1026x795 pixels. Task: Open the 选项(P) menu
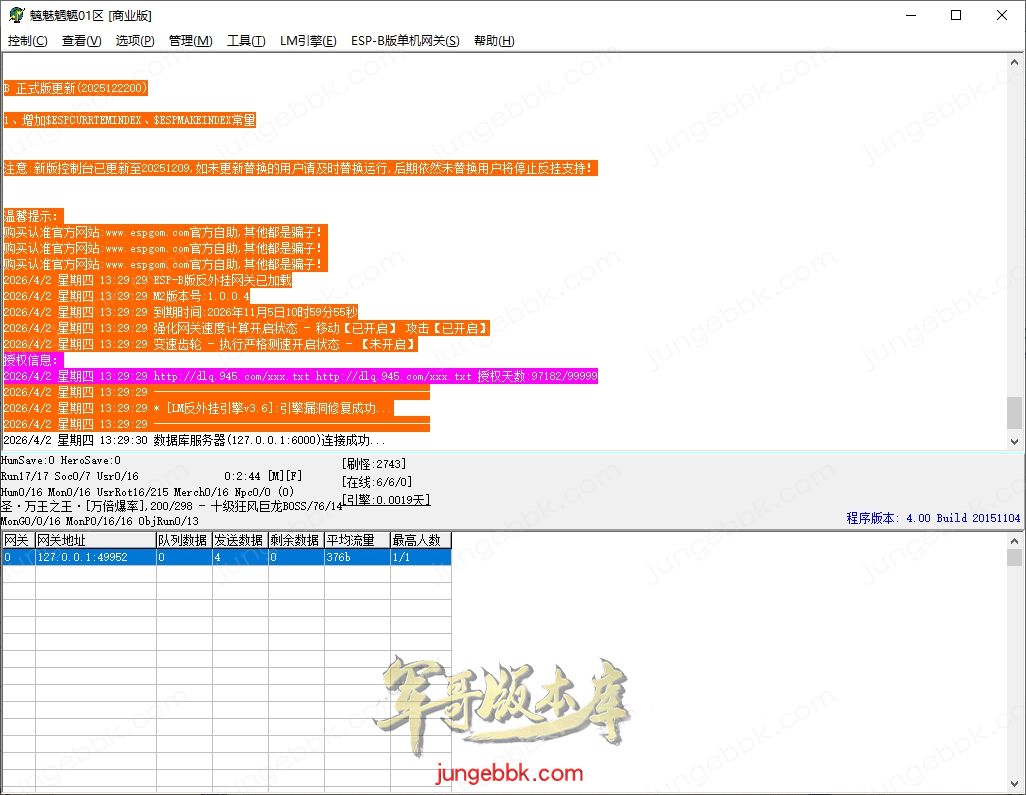coord(135,41)
